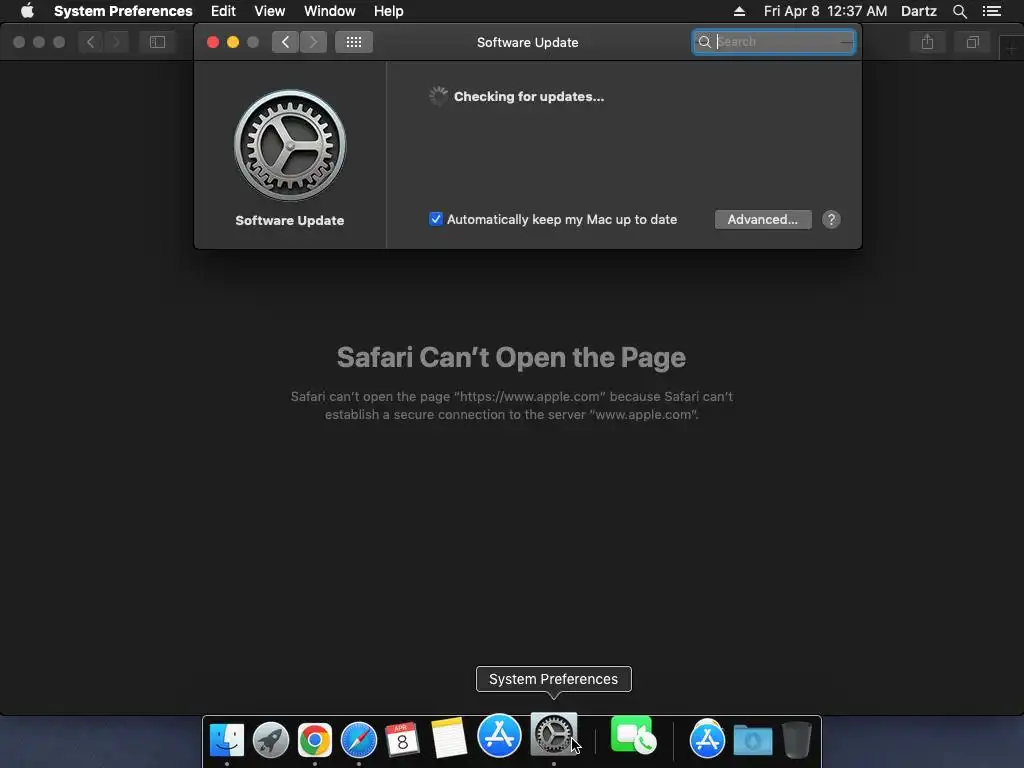The width and height of the screenshot is (1024, 768).
Task: Open Finder from the Dock
Action: pyautogui.click(x=227, y=739)
